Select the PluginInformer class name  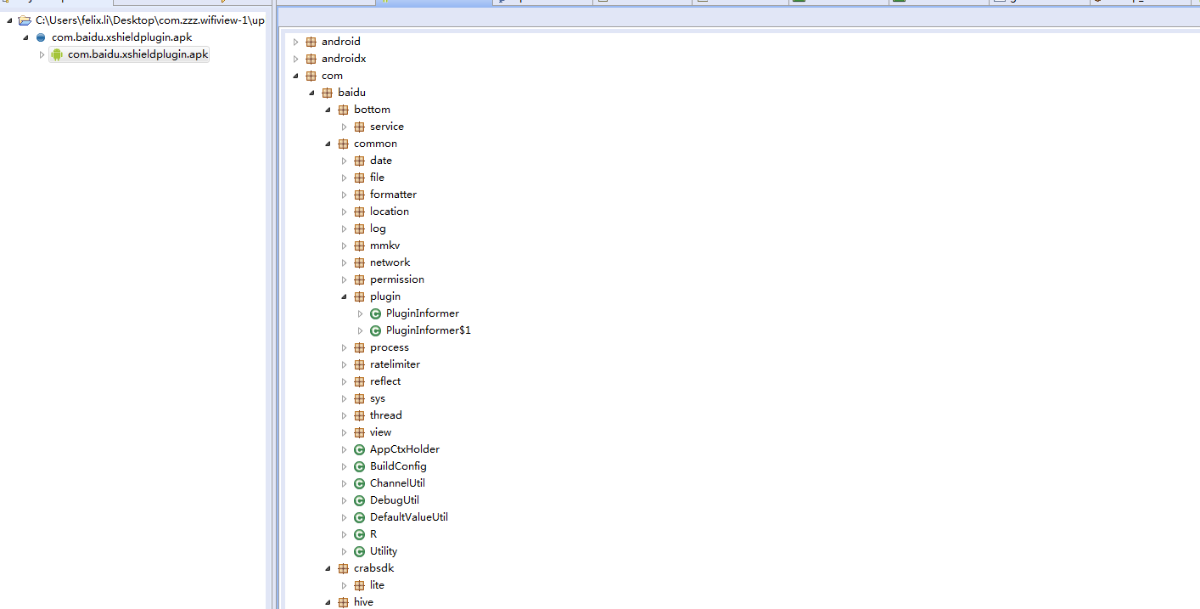pyautogui.click(x=422, y=314)
